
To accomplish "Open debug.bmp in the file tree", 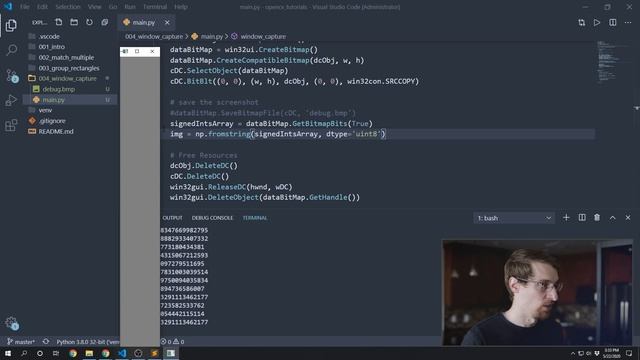I will tap(70, 89).
